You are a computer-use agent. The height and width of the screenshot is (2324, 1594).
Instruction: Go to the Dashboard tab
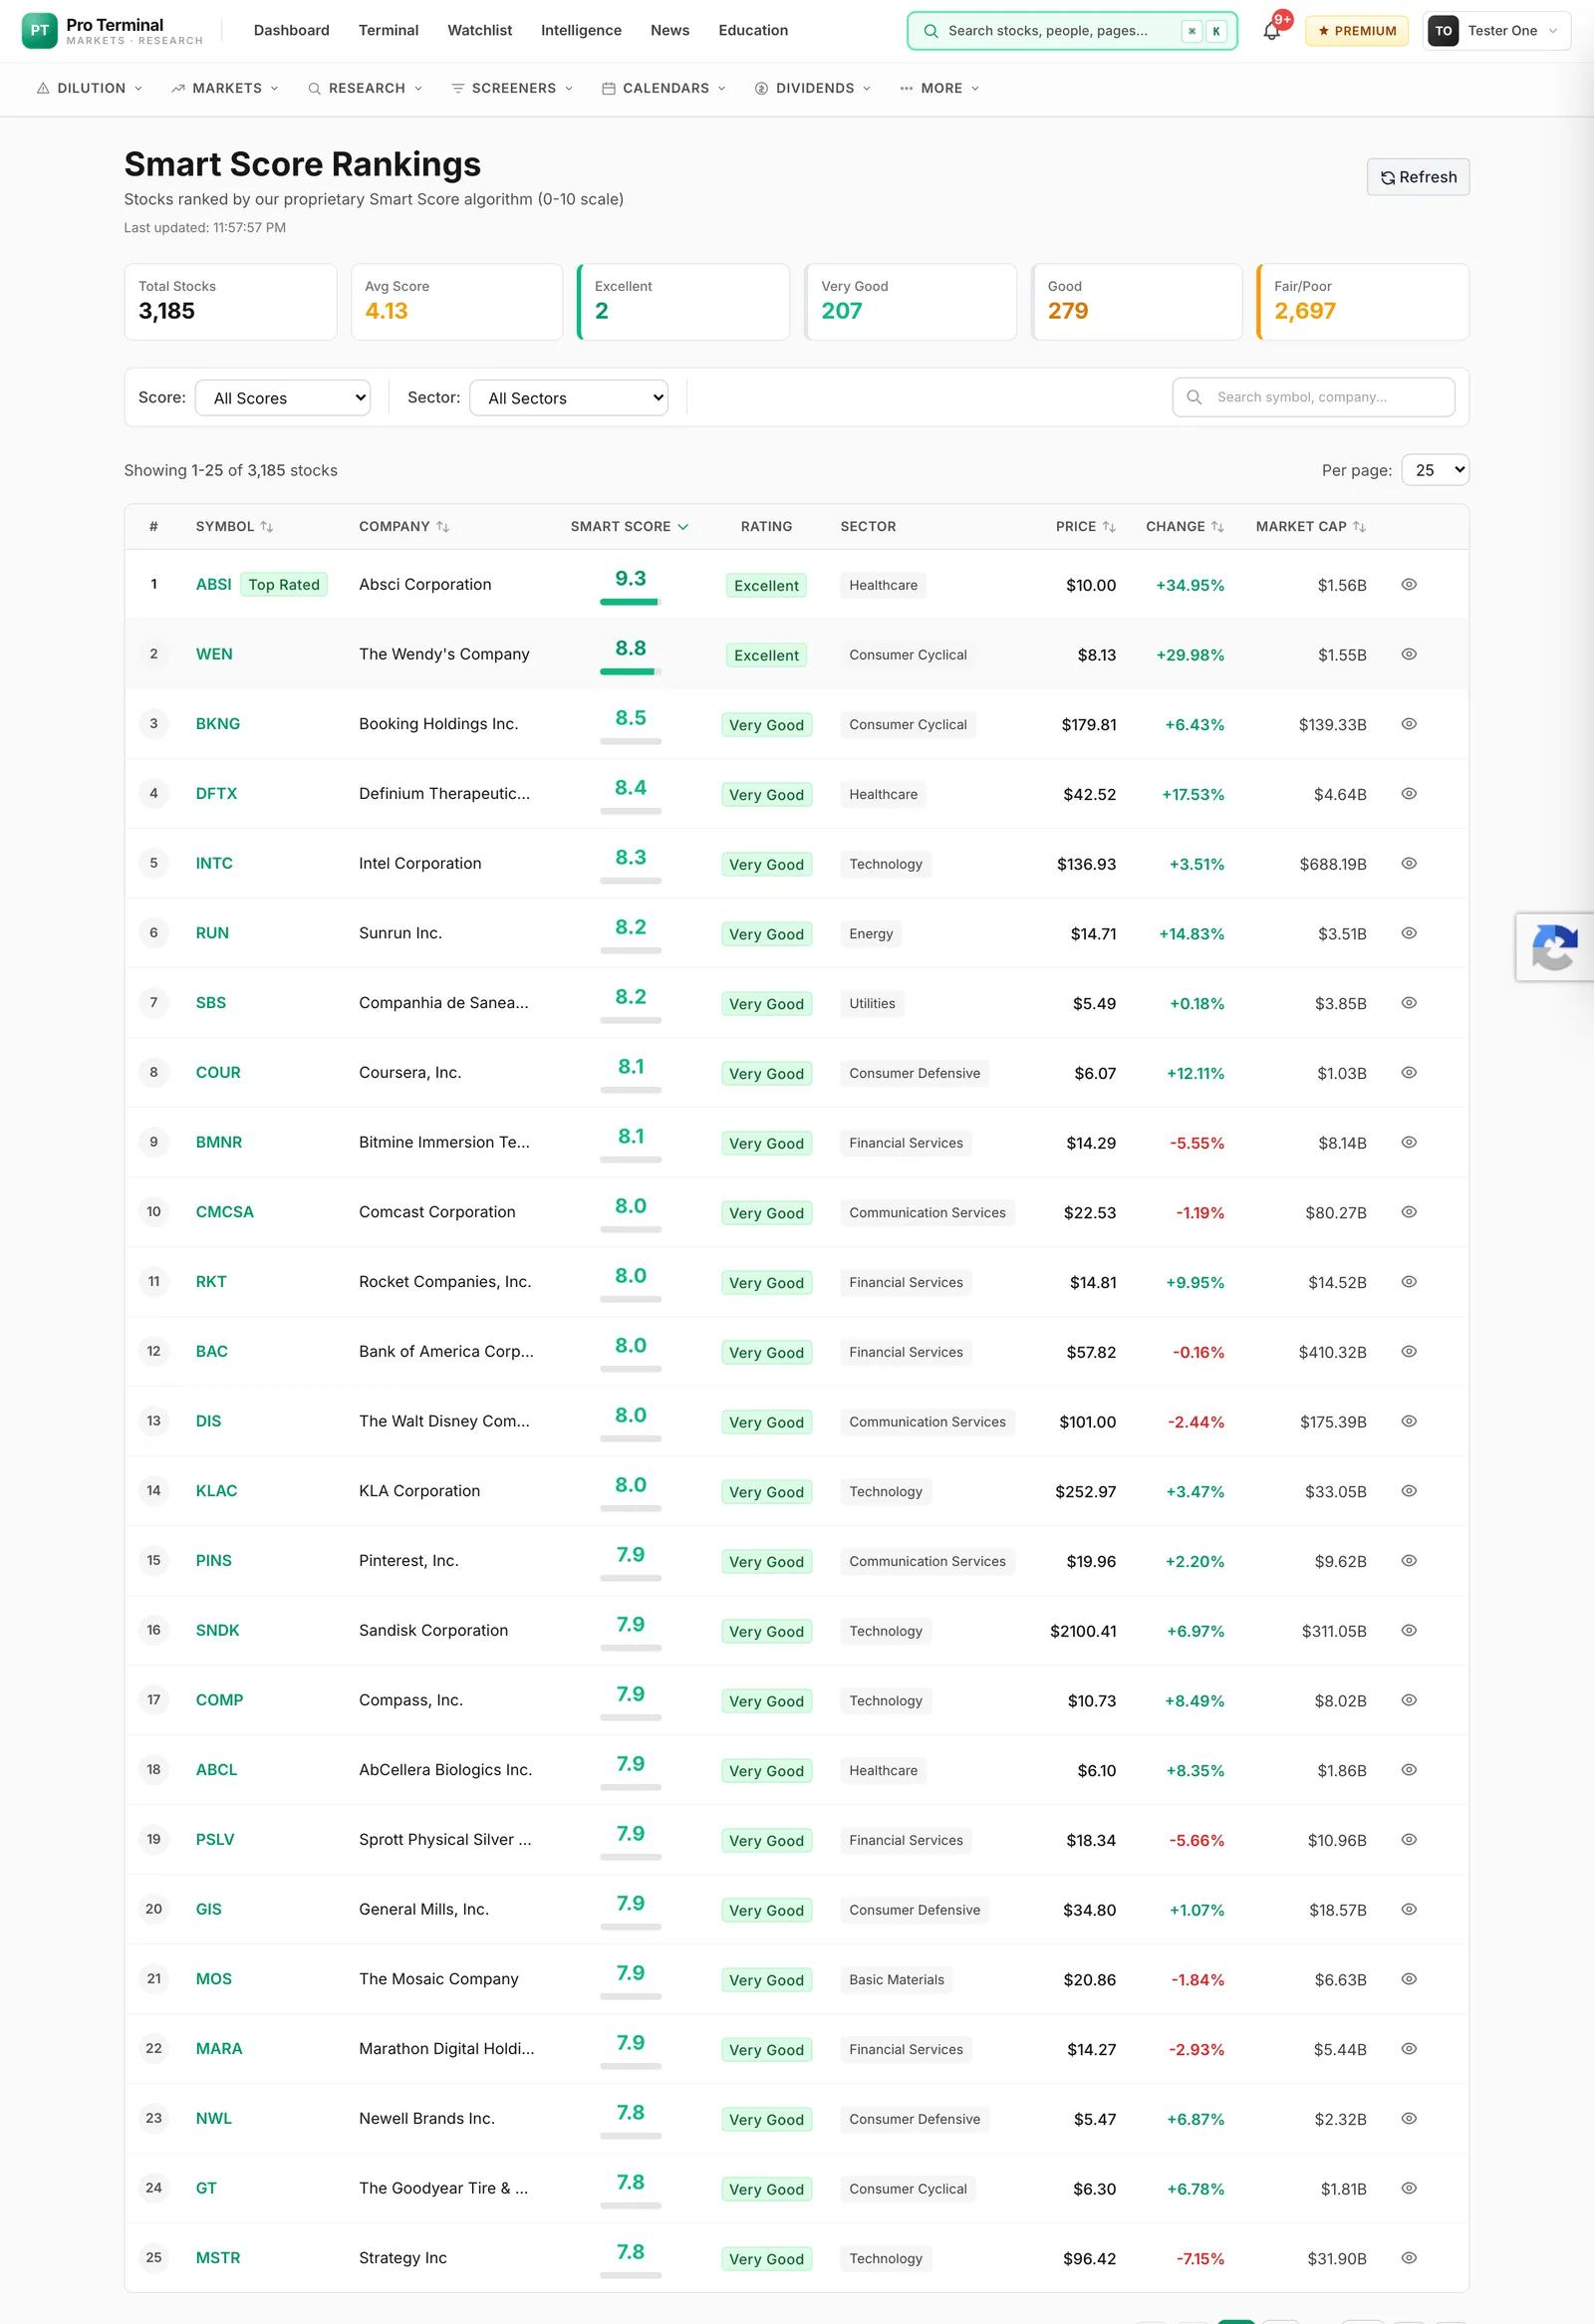(291, 31)
